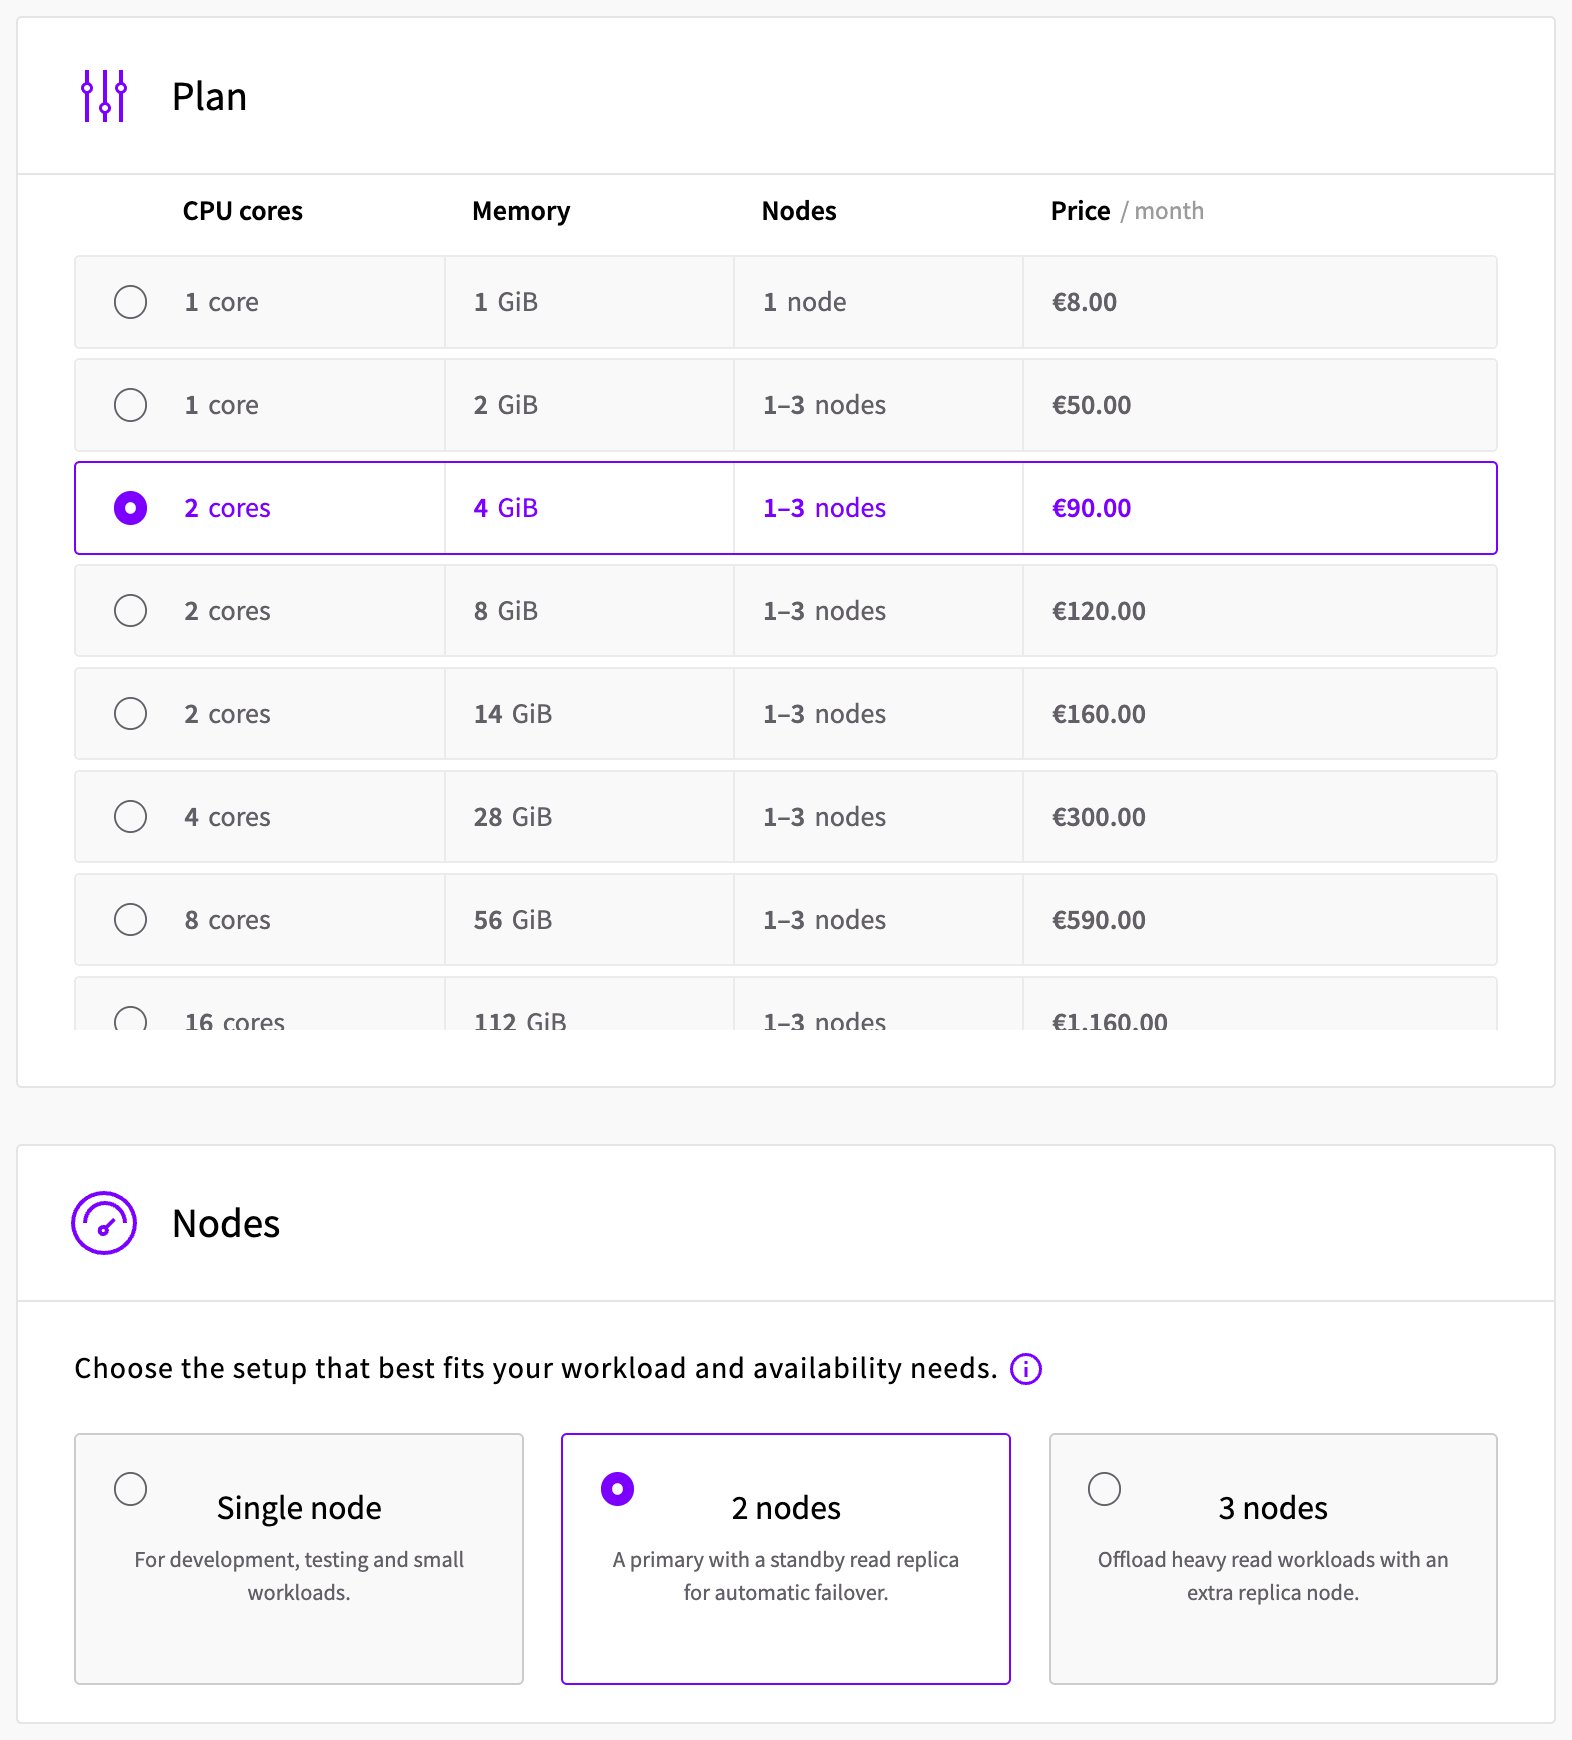Select the 2 cores, 14 GiB plan radio button
Viewport: 1572px width, 1740px height.
click(130, 714)
